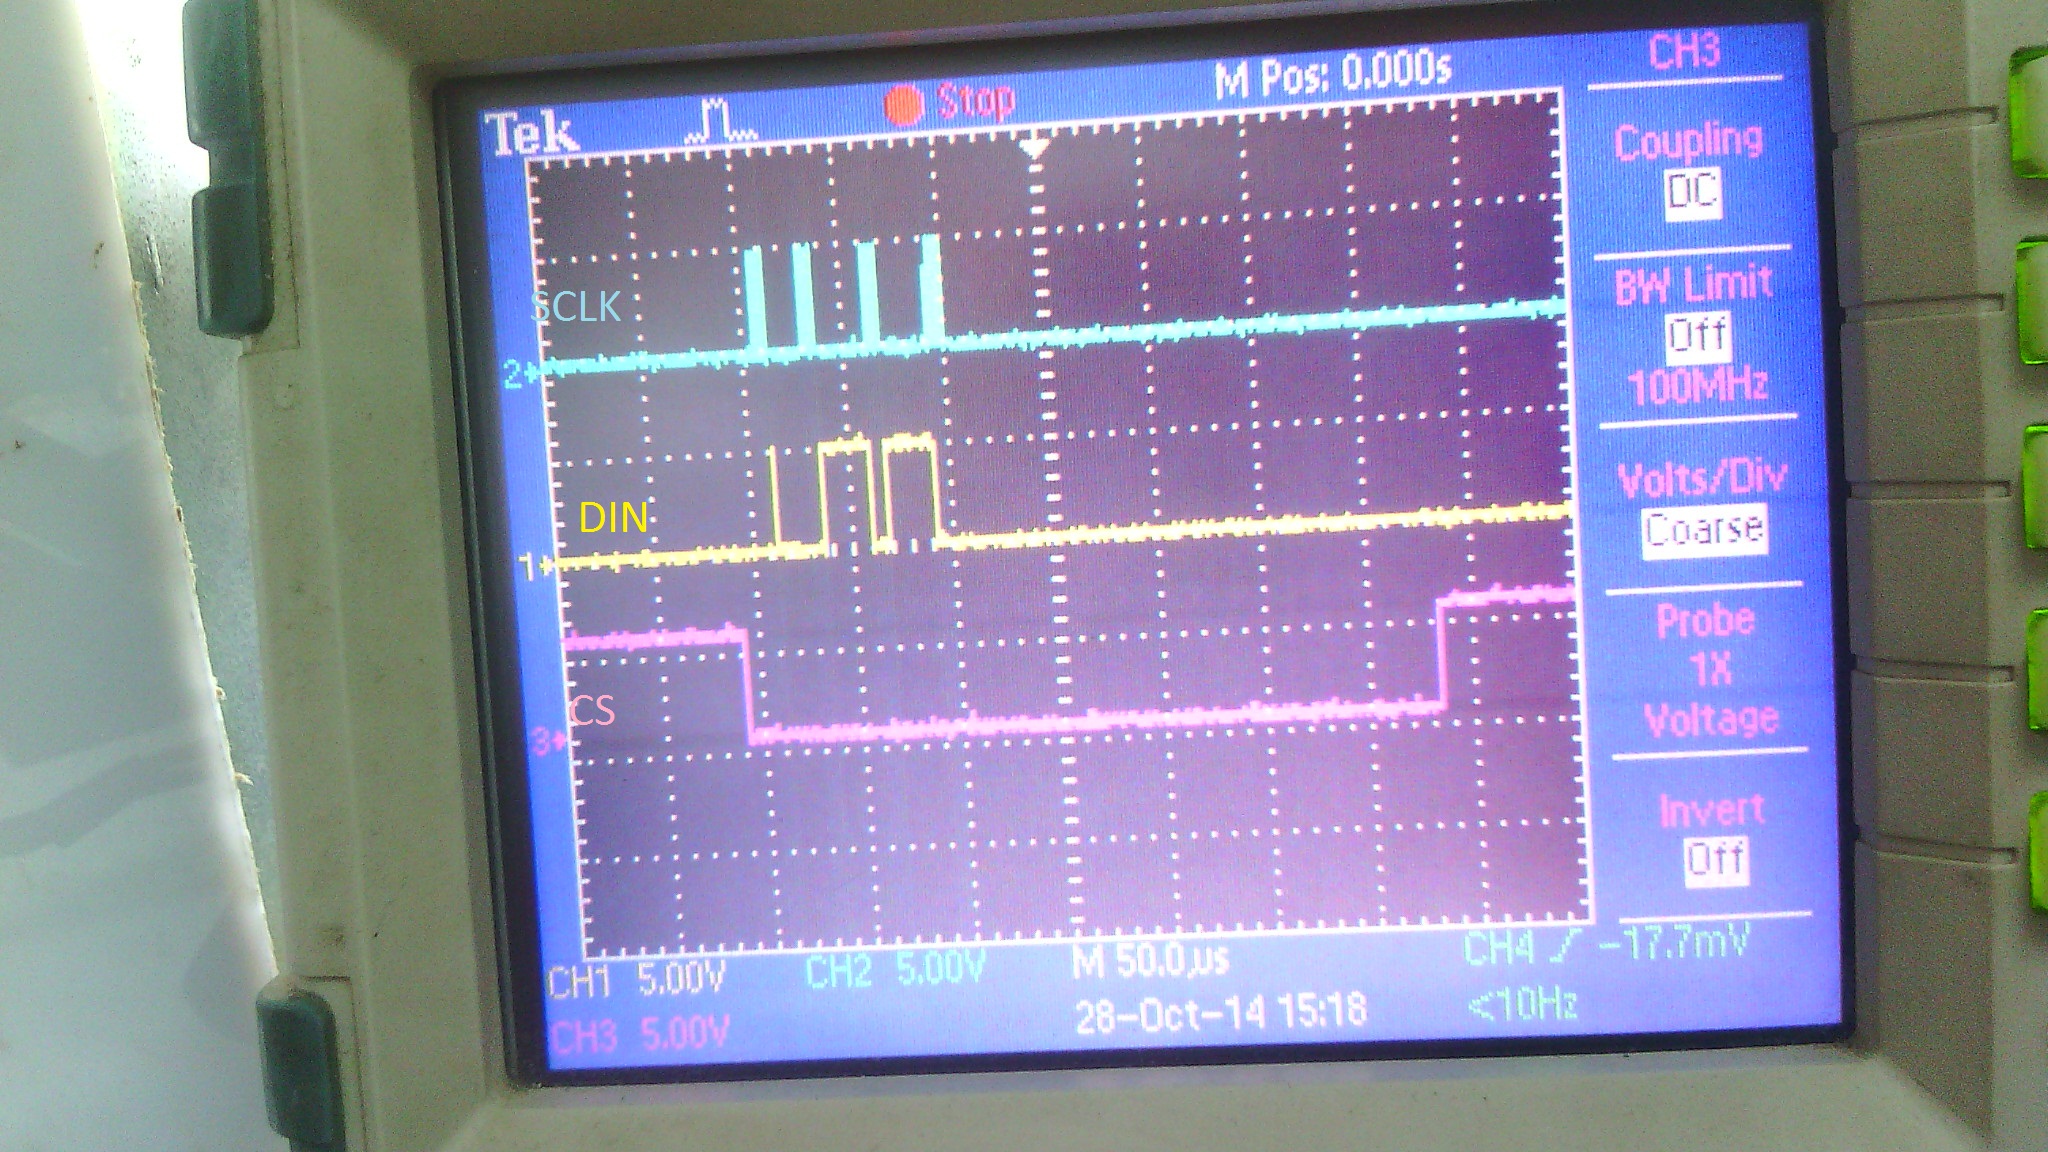Image resolution: width=2048 pixels, height=1152 pixels.
Task: Click the CH1 5.00V scale readout
Action: pos(637,982)
